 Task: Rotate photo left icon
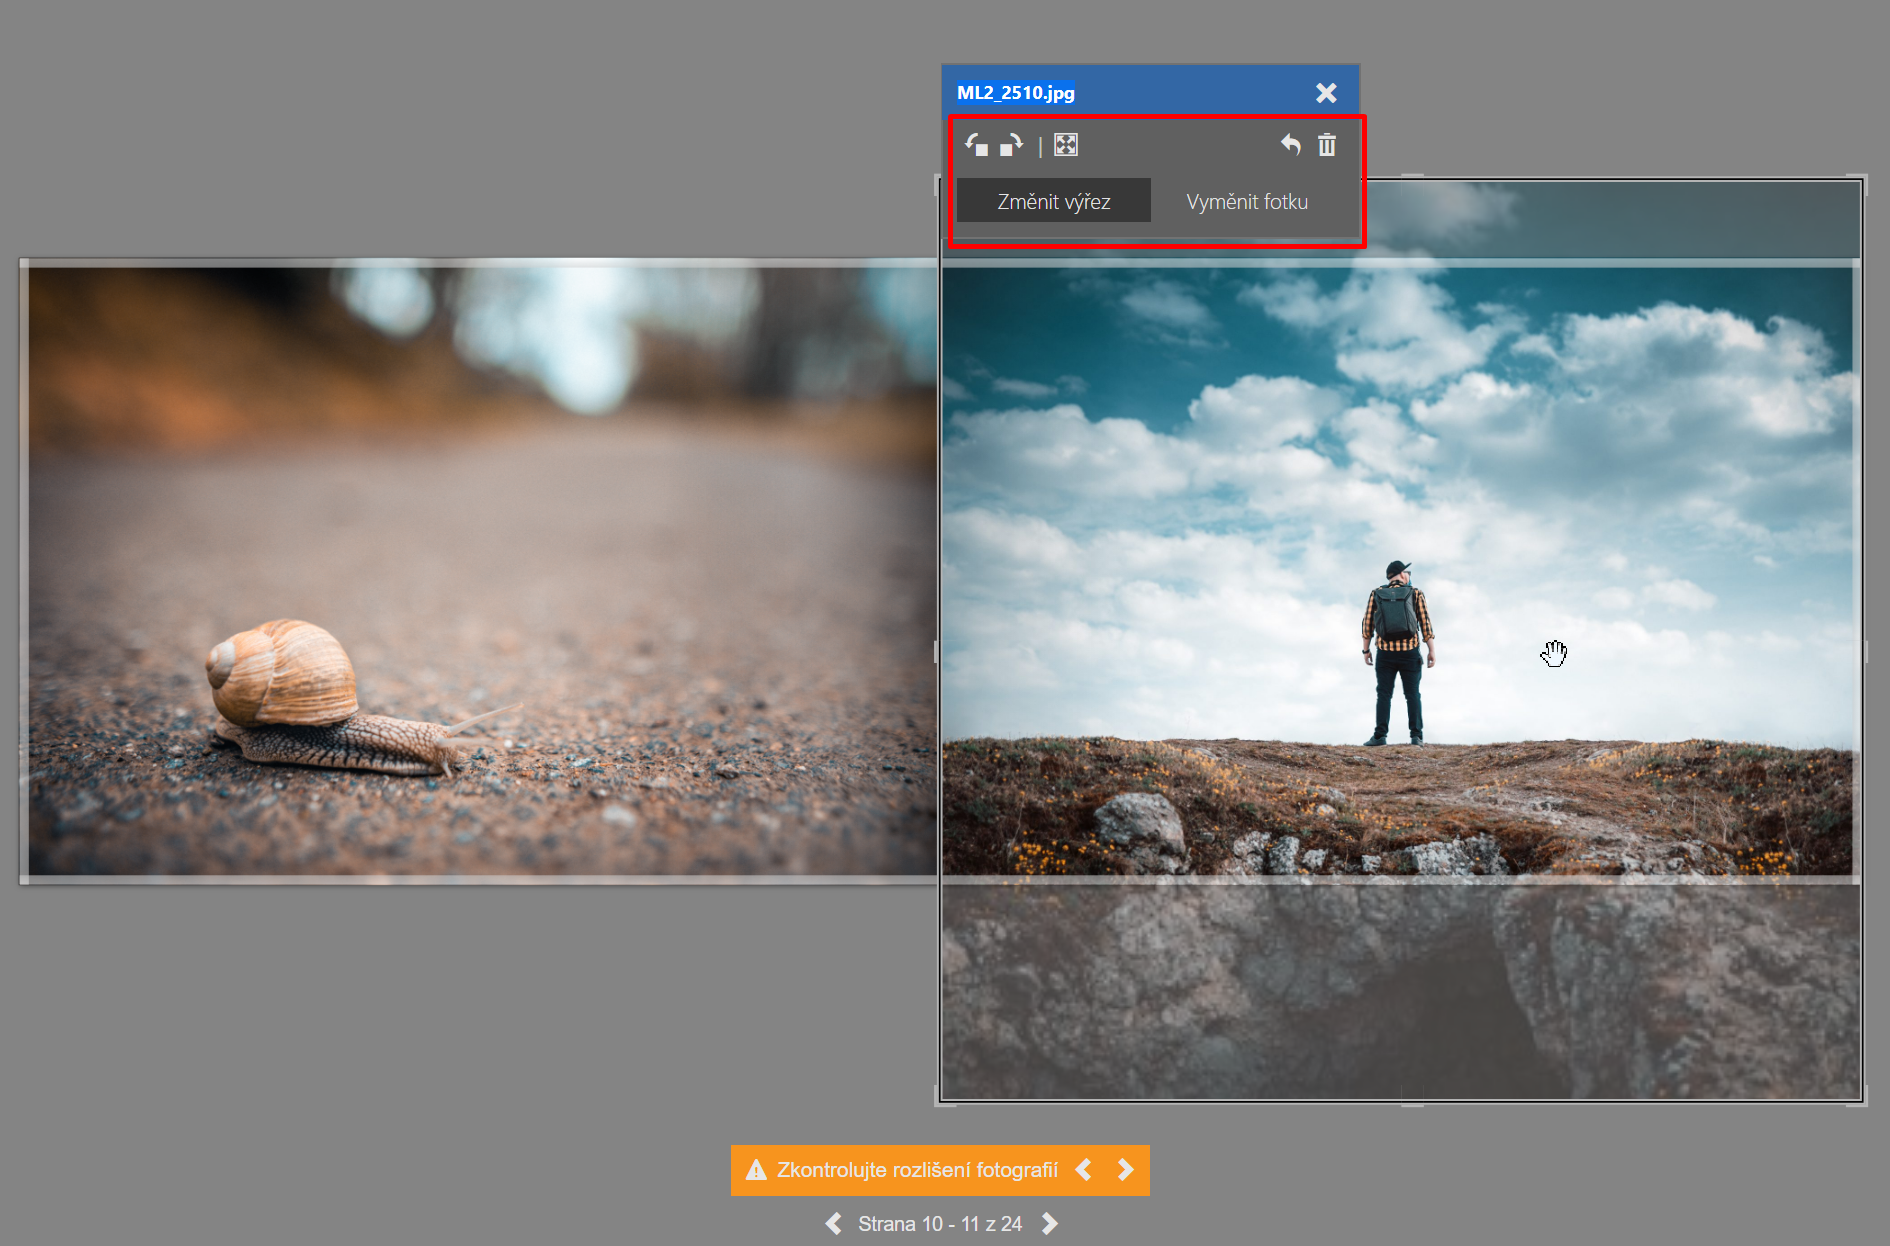[x=977, y=145]
